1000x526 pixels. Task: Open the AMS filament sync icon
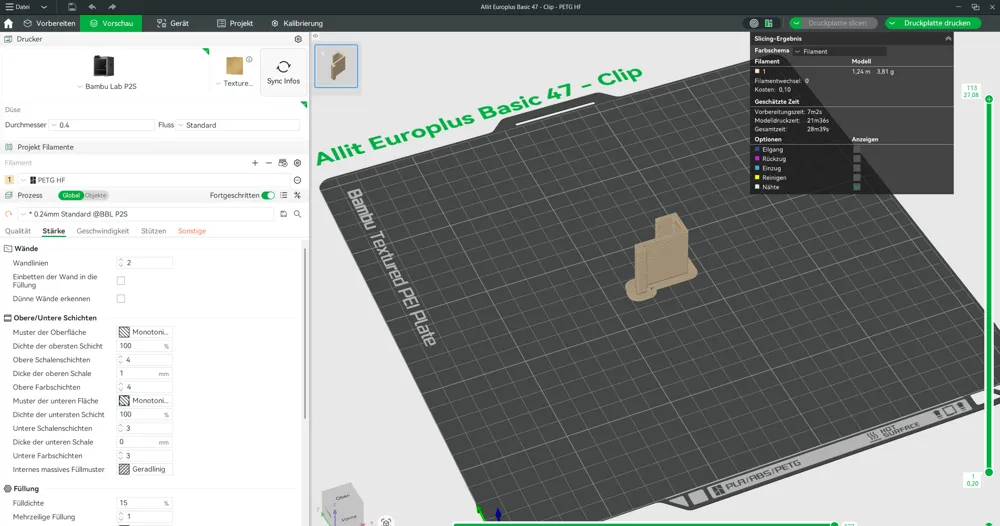tap(283, 163)
